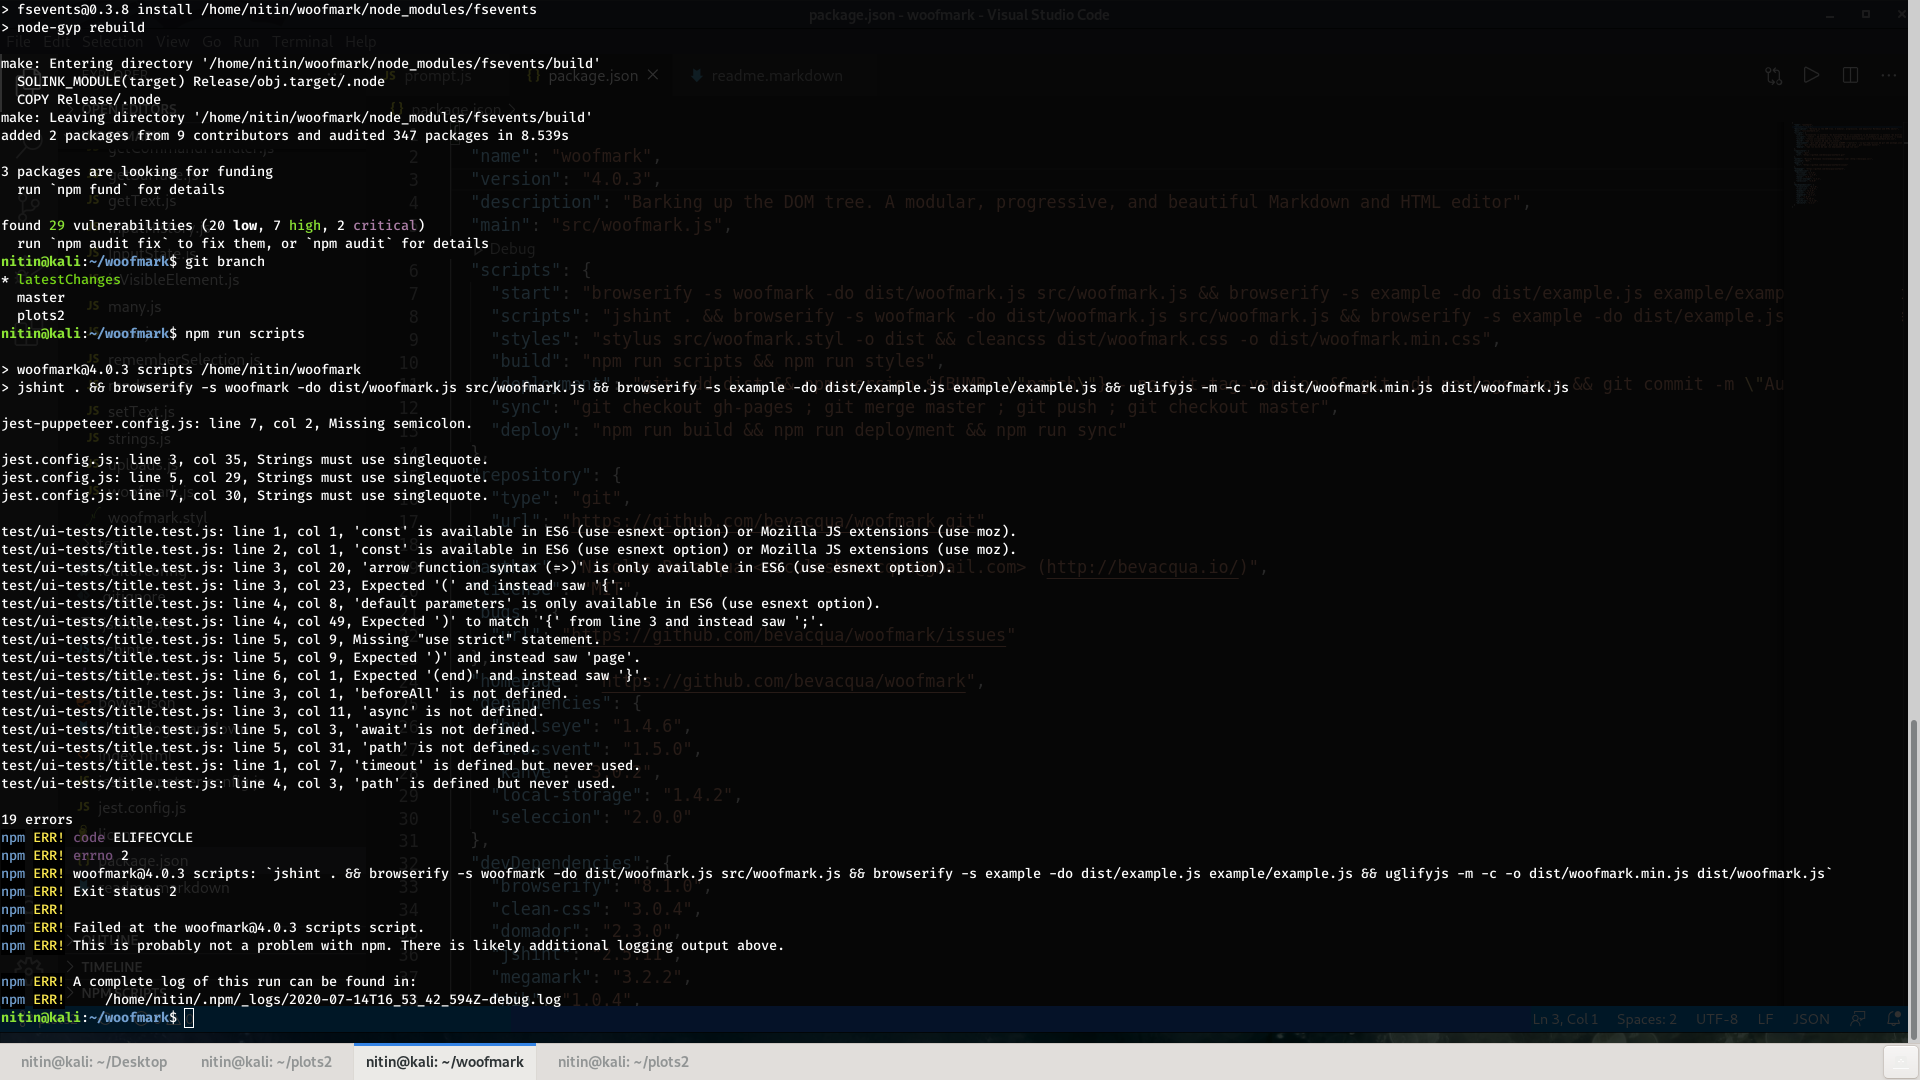
Task: Click the LF end-of-line indicator
Action: [x=1765, y=1019]
